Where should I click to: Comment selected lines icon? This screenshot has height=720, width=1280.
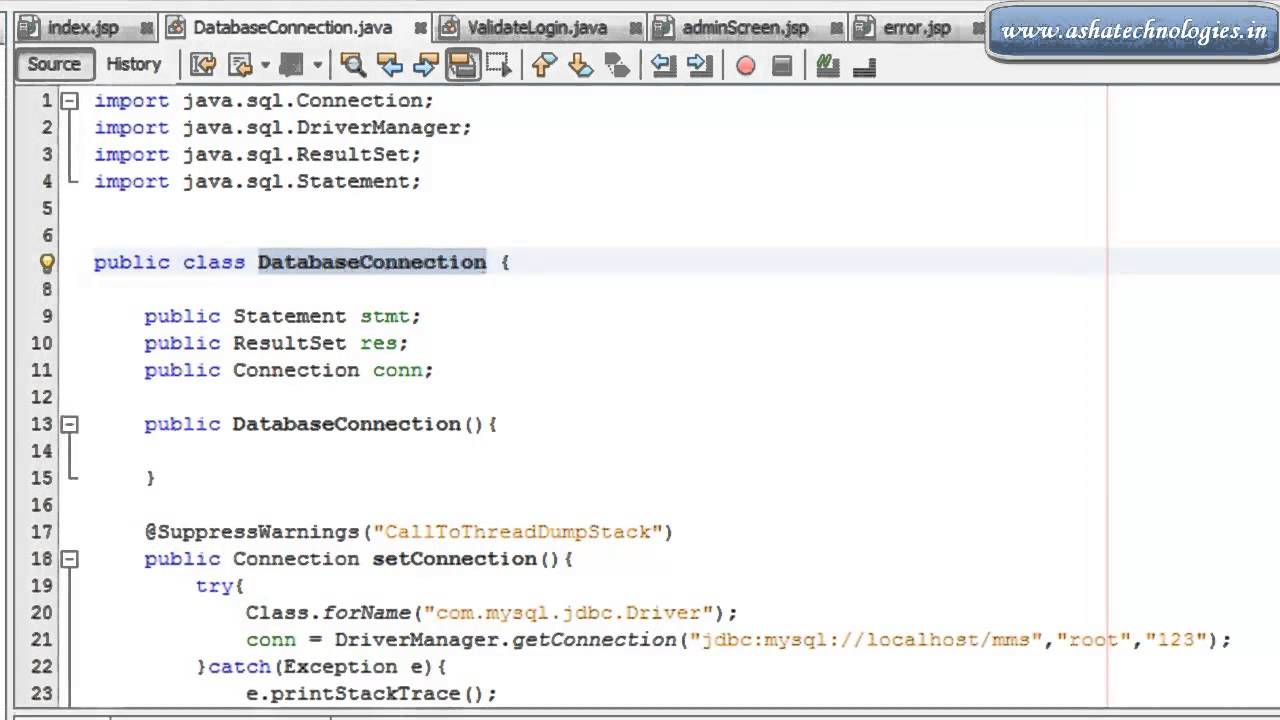pos(827,66)
